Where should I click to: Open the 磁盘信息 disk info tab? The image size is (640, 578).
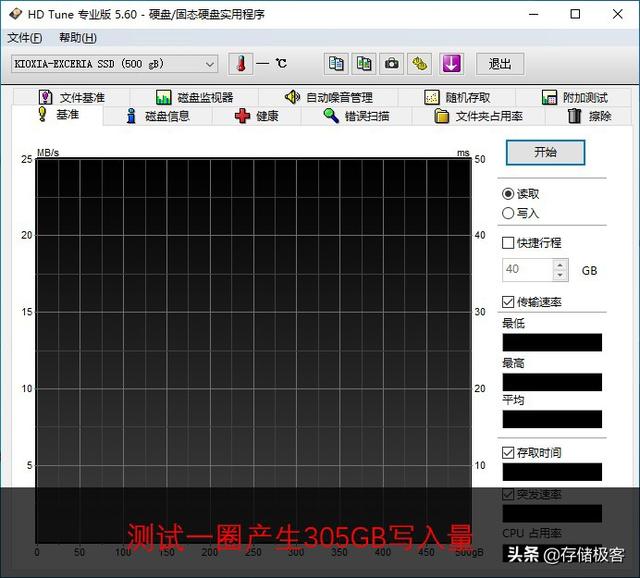pyautogui.click(x=158, y=116)
